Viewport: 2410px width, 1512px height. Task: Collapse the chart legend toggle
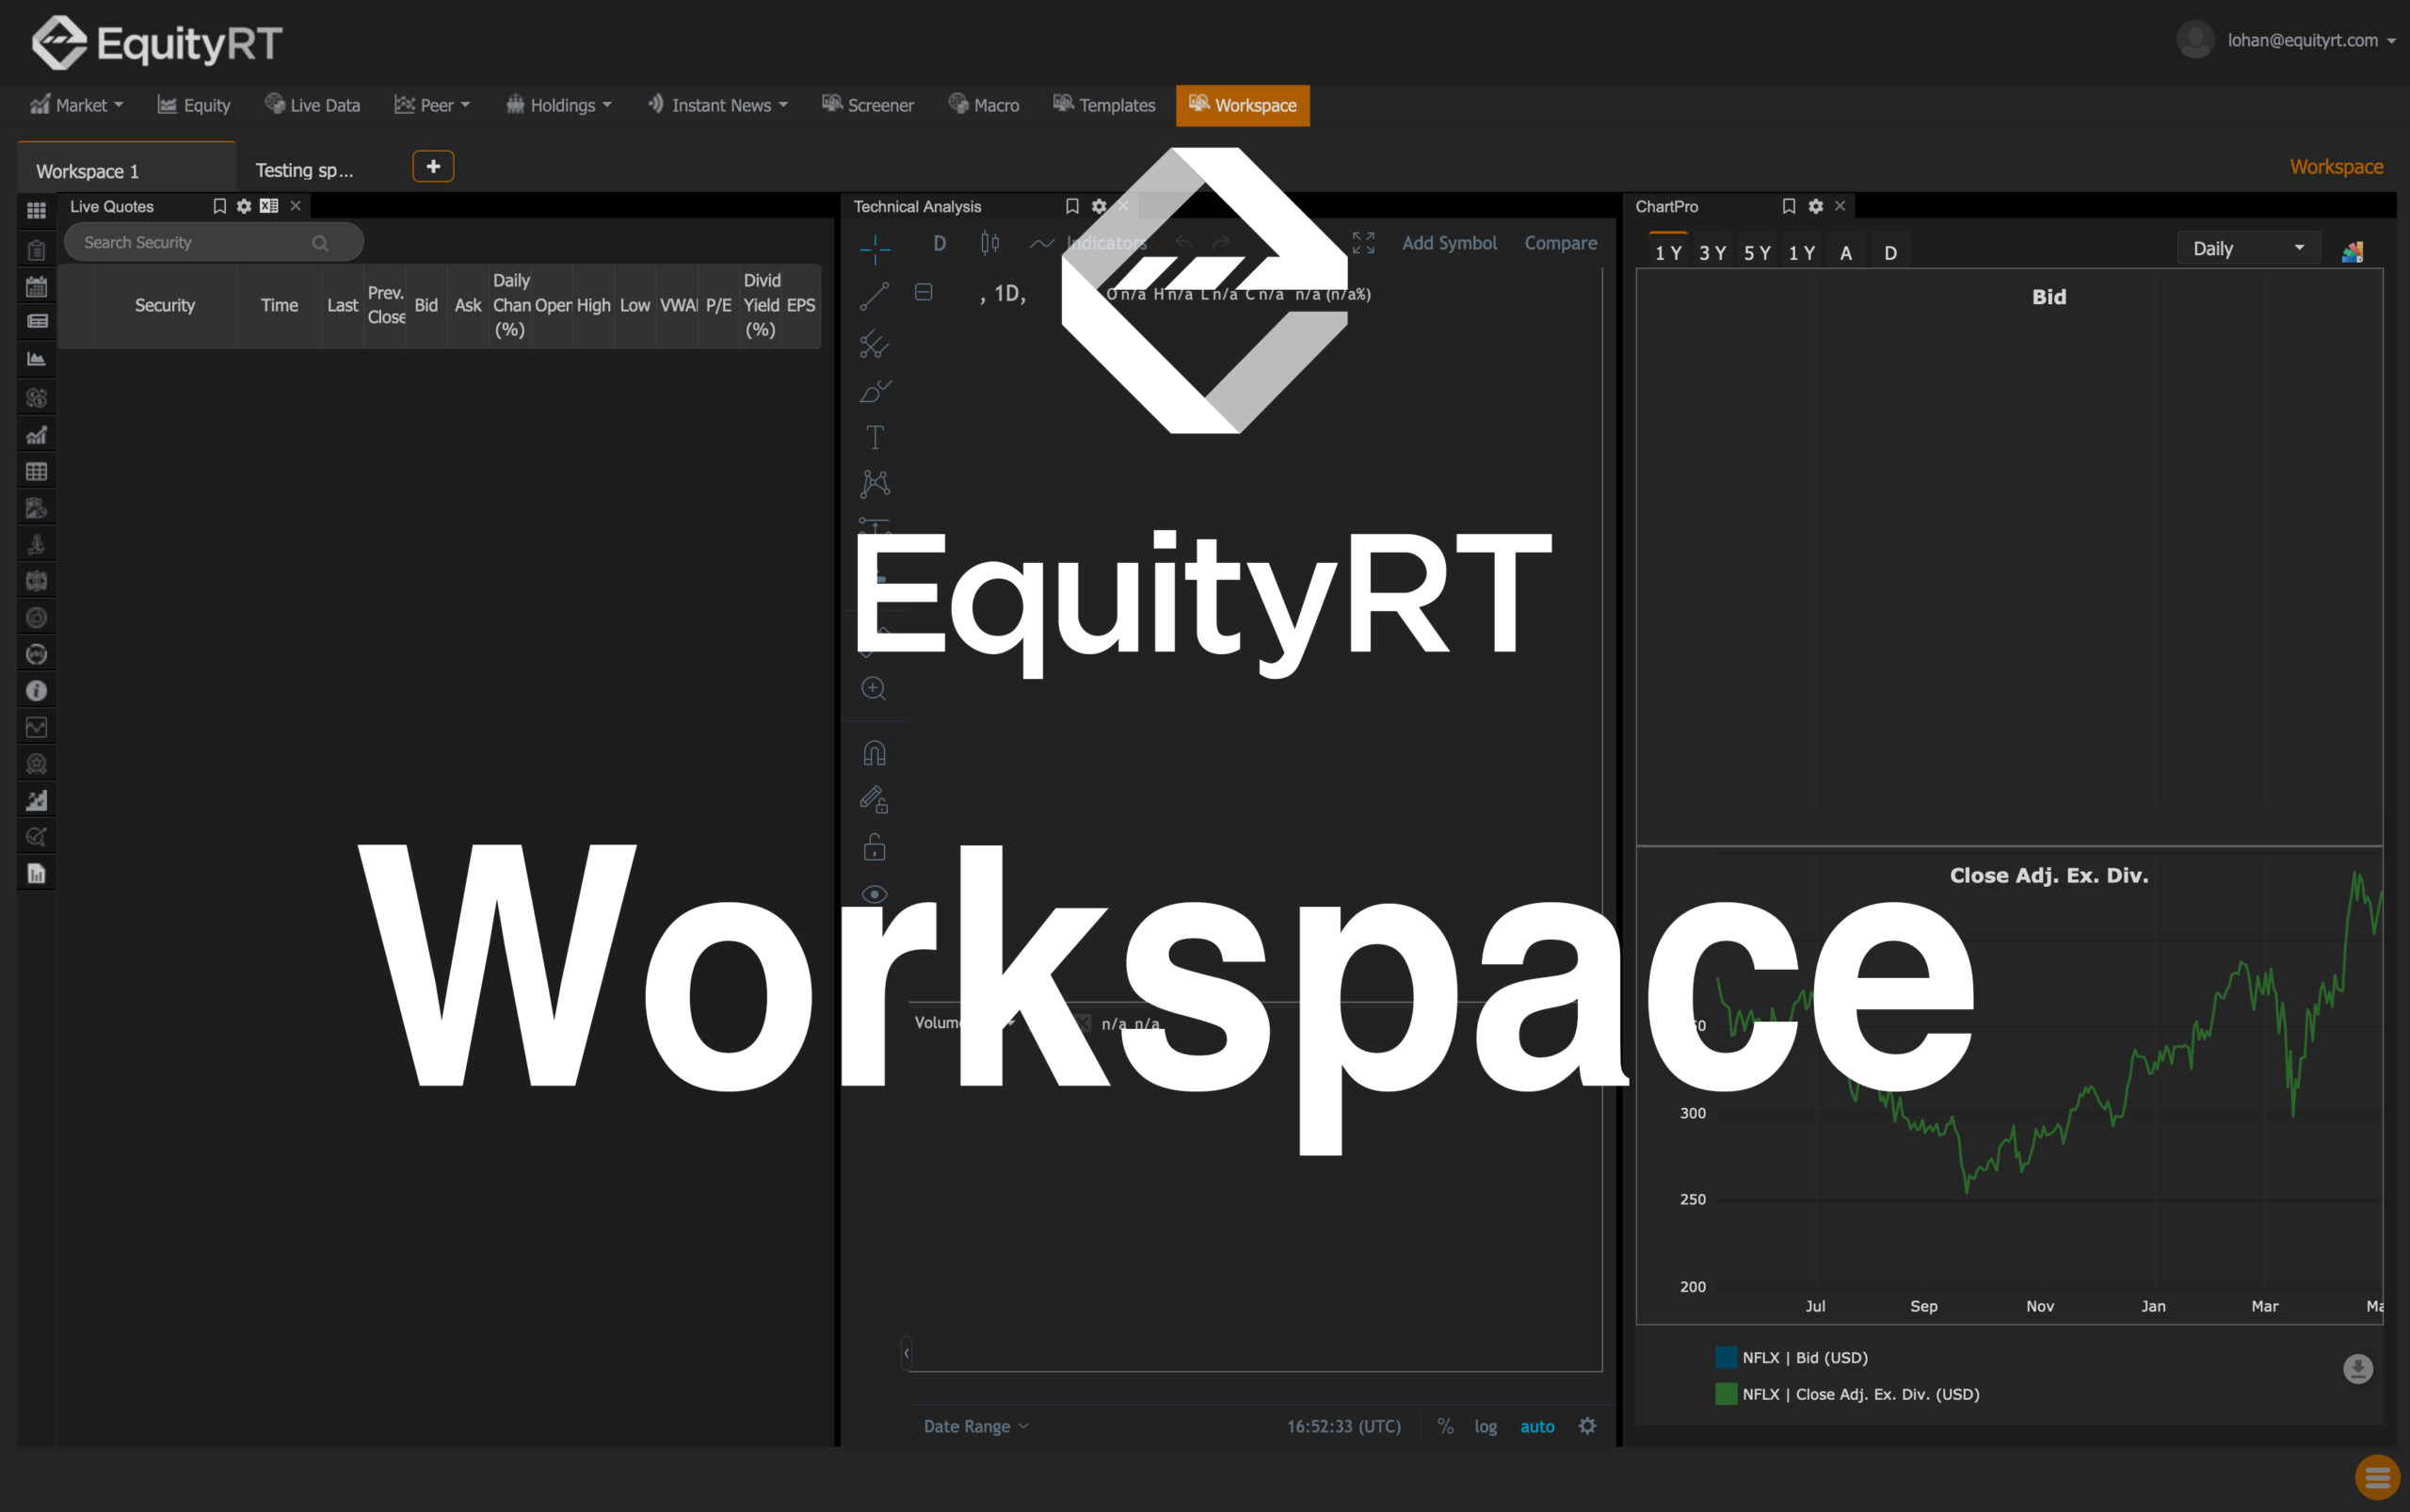point(924,292)
